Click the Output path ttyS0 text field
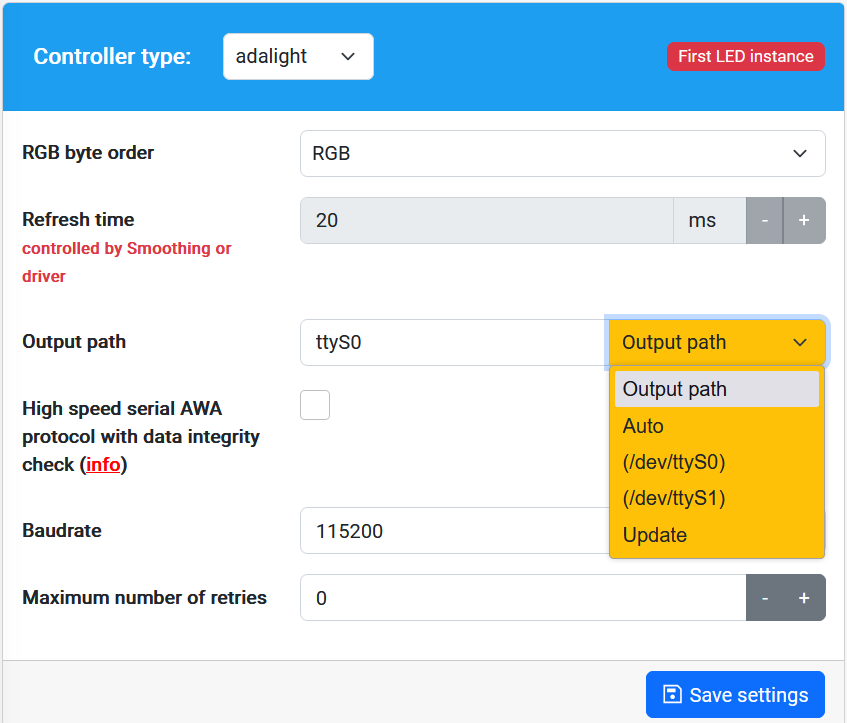Image resolution: width=847 pixels, height=723 pixels. tap(453, 342)
